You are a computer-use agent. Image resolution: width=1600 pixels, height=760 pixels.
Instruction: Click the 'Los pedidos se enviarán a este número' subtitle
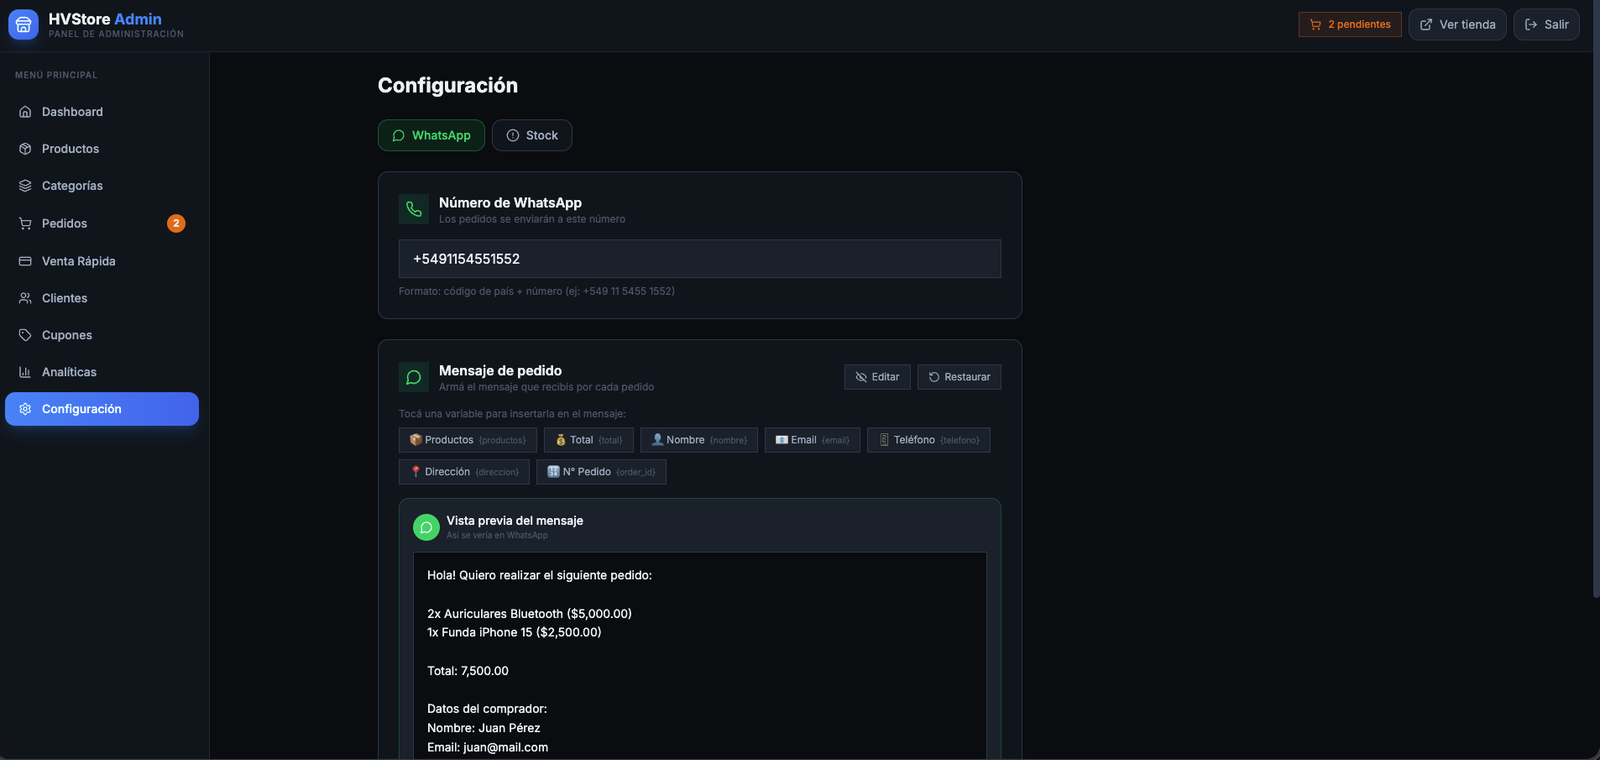(x=532, y=219)
